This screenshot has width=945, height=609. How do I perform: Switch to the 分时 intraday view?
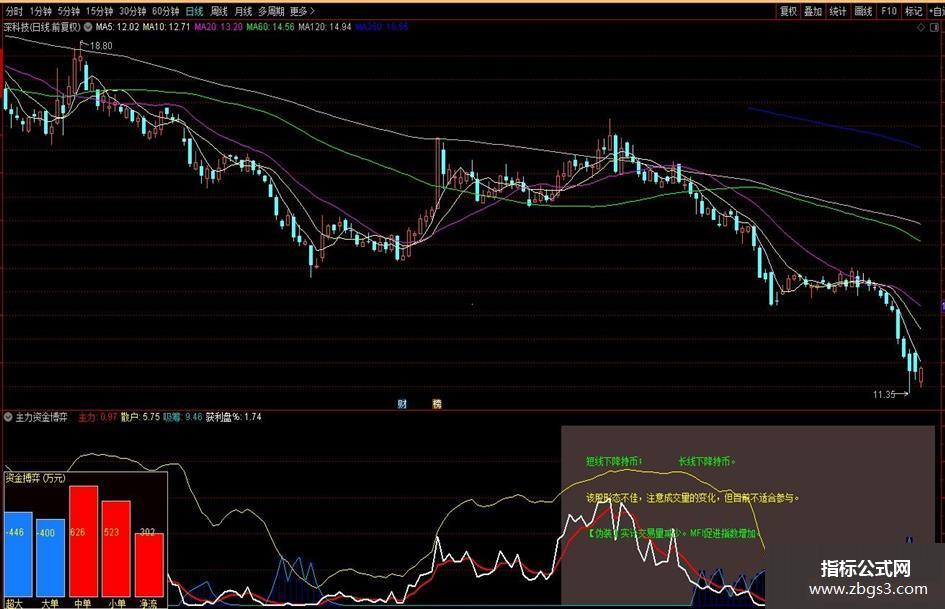click(x=13, y=11)
